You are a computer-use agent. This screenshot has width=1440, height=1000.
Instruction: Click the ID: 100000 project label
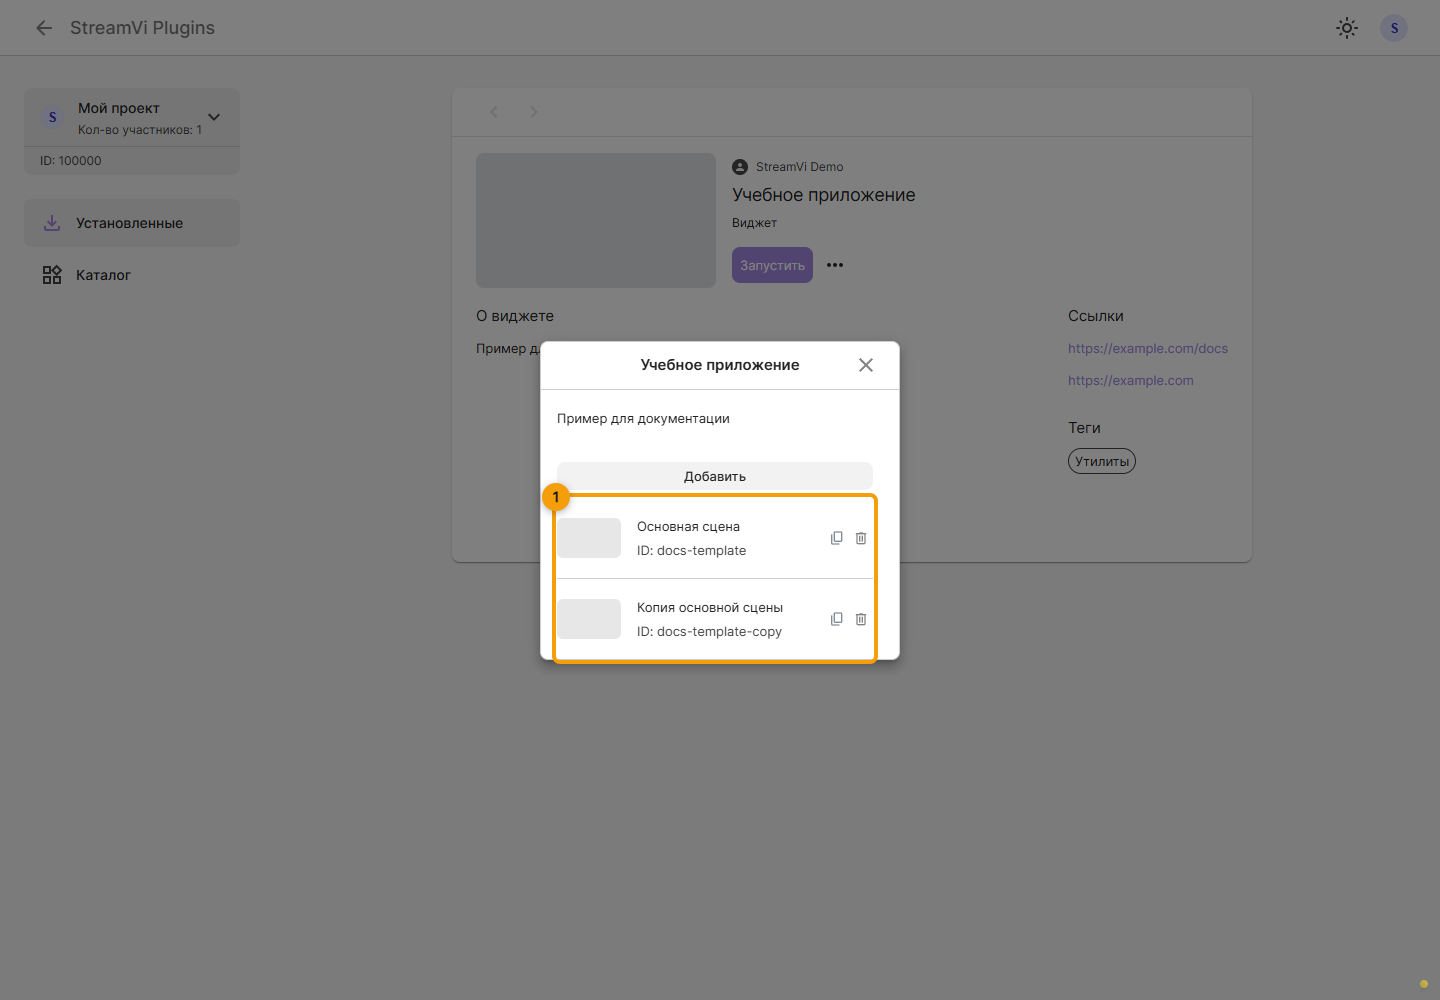[71, 161]
